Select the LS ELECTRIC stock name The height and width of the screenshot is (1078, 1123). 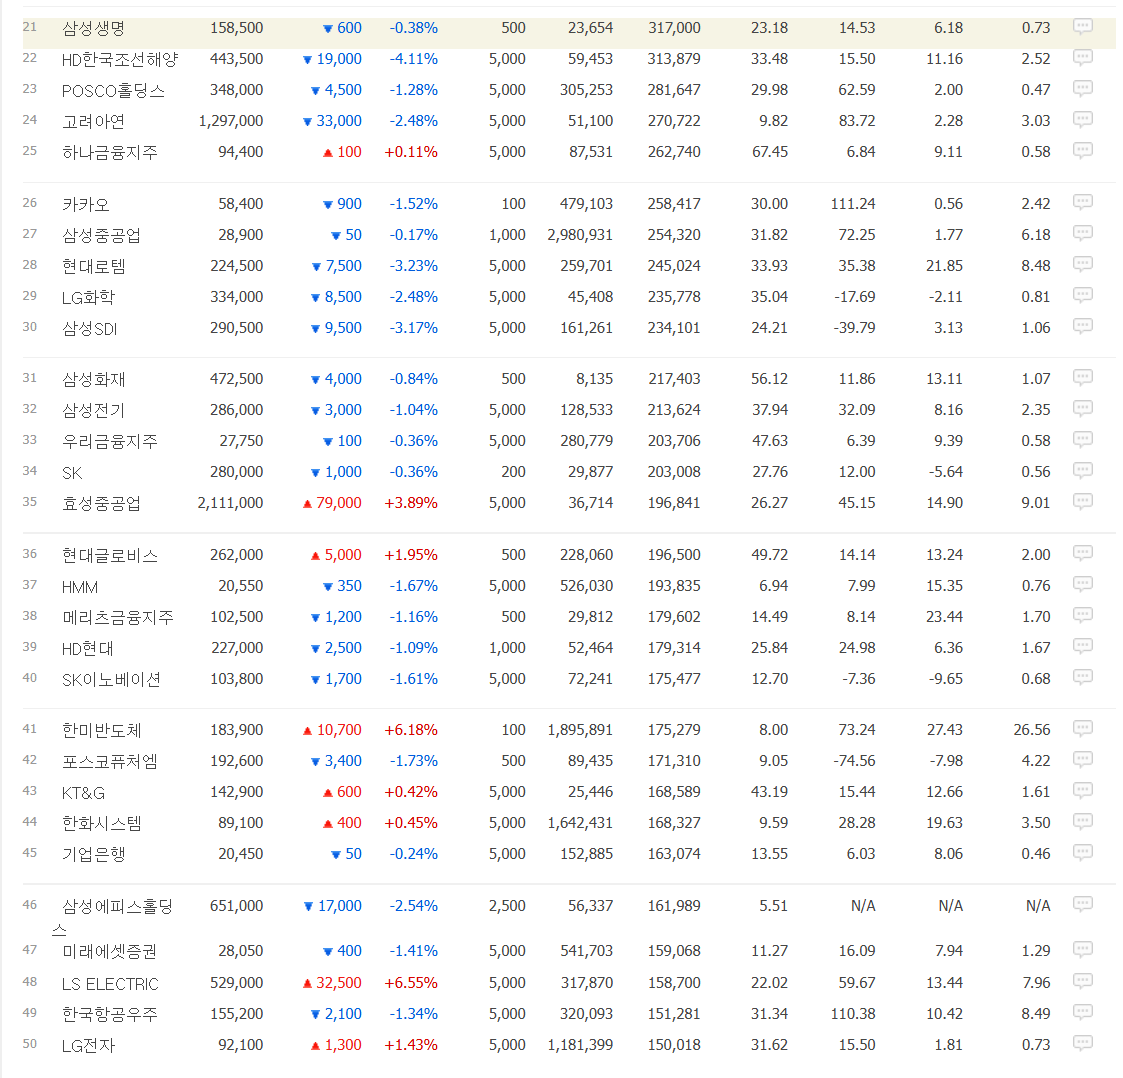click(110, 983)
